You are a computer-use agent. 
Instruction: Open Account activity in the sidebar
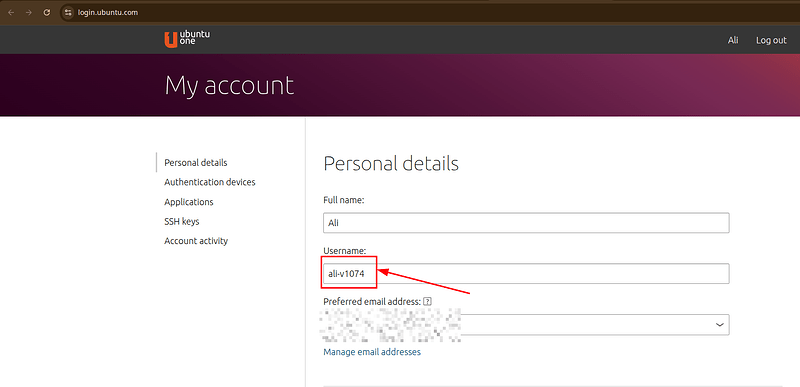tap(196, 241)
